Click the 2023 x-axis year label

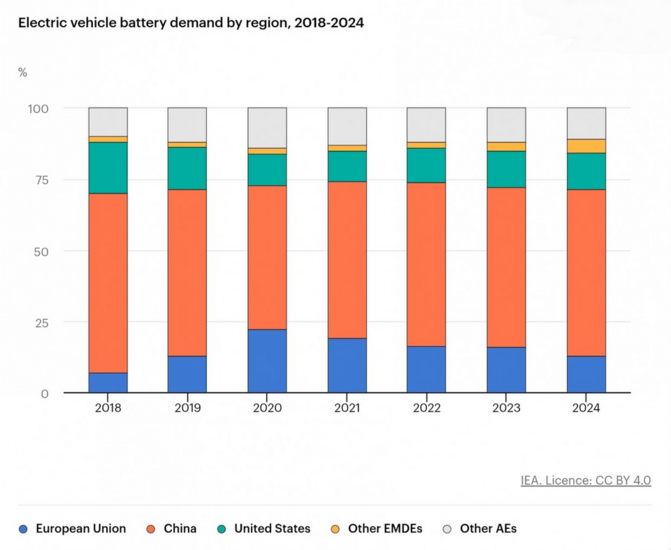click(506, 409)
